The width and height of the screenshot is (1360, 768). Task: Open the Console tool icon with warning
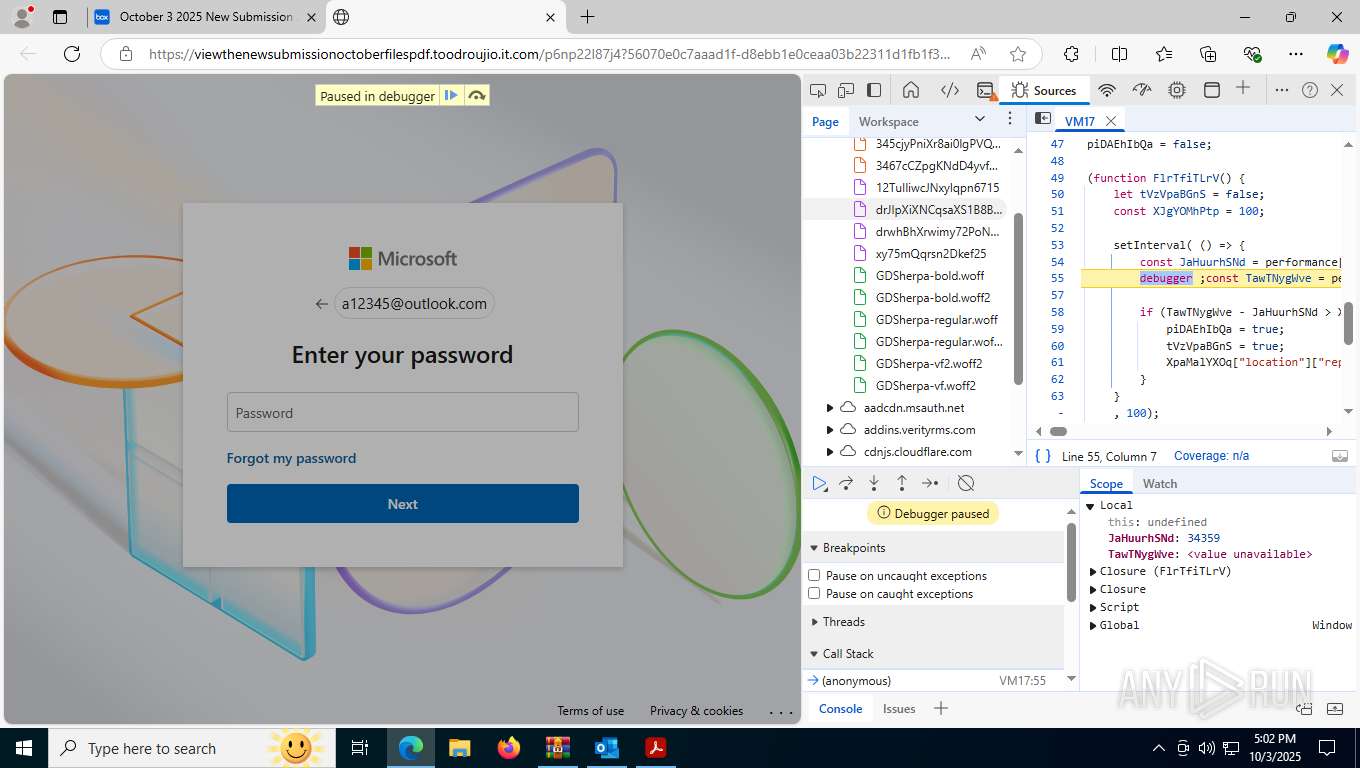pos(985,90)
